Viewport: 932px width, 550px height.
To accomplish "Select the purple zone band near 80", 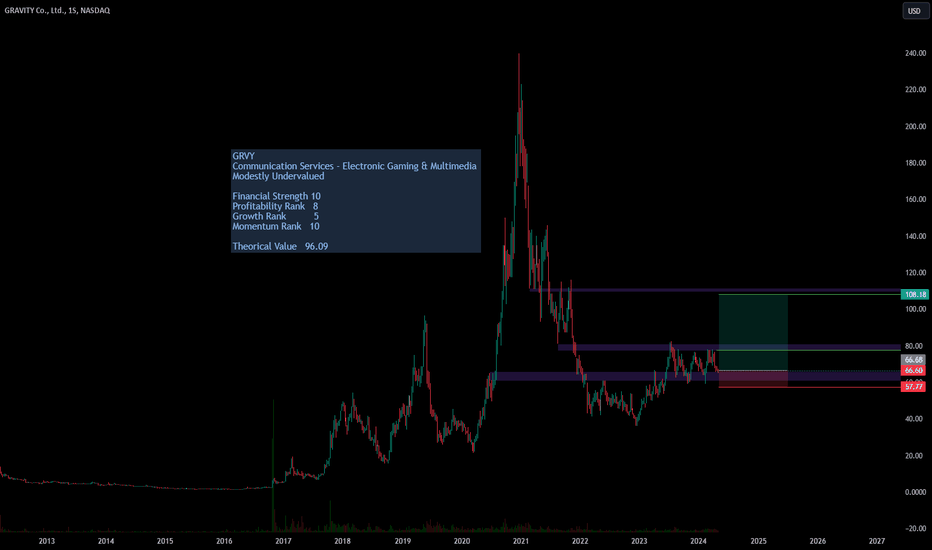I will coord(729,347).
